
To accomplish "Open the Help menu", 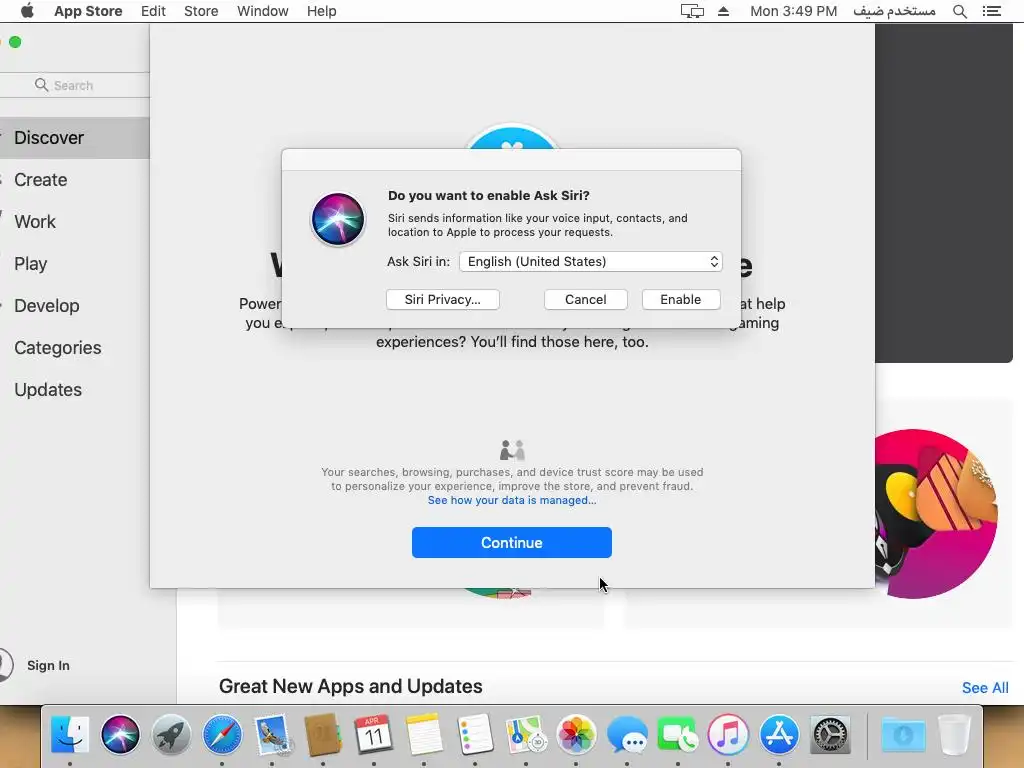I will (321, 11).
